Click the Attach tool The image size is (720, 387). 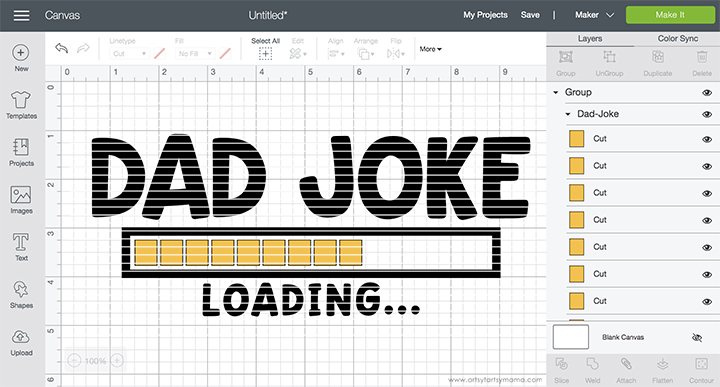pyautogui.click(x=626, y=370)
